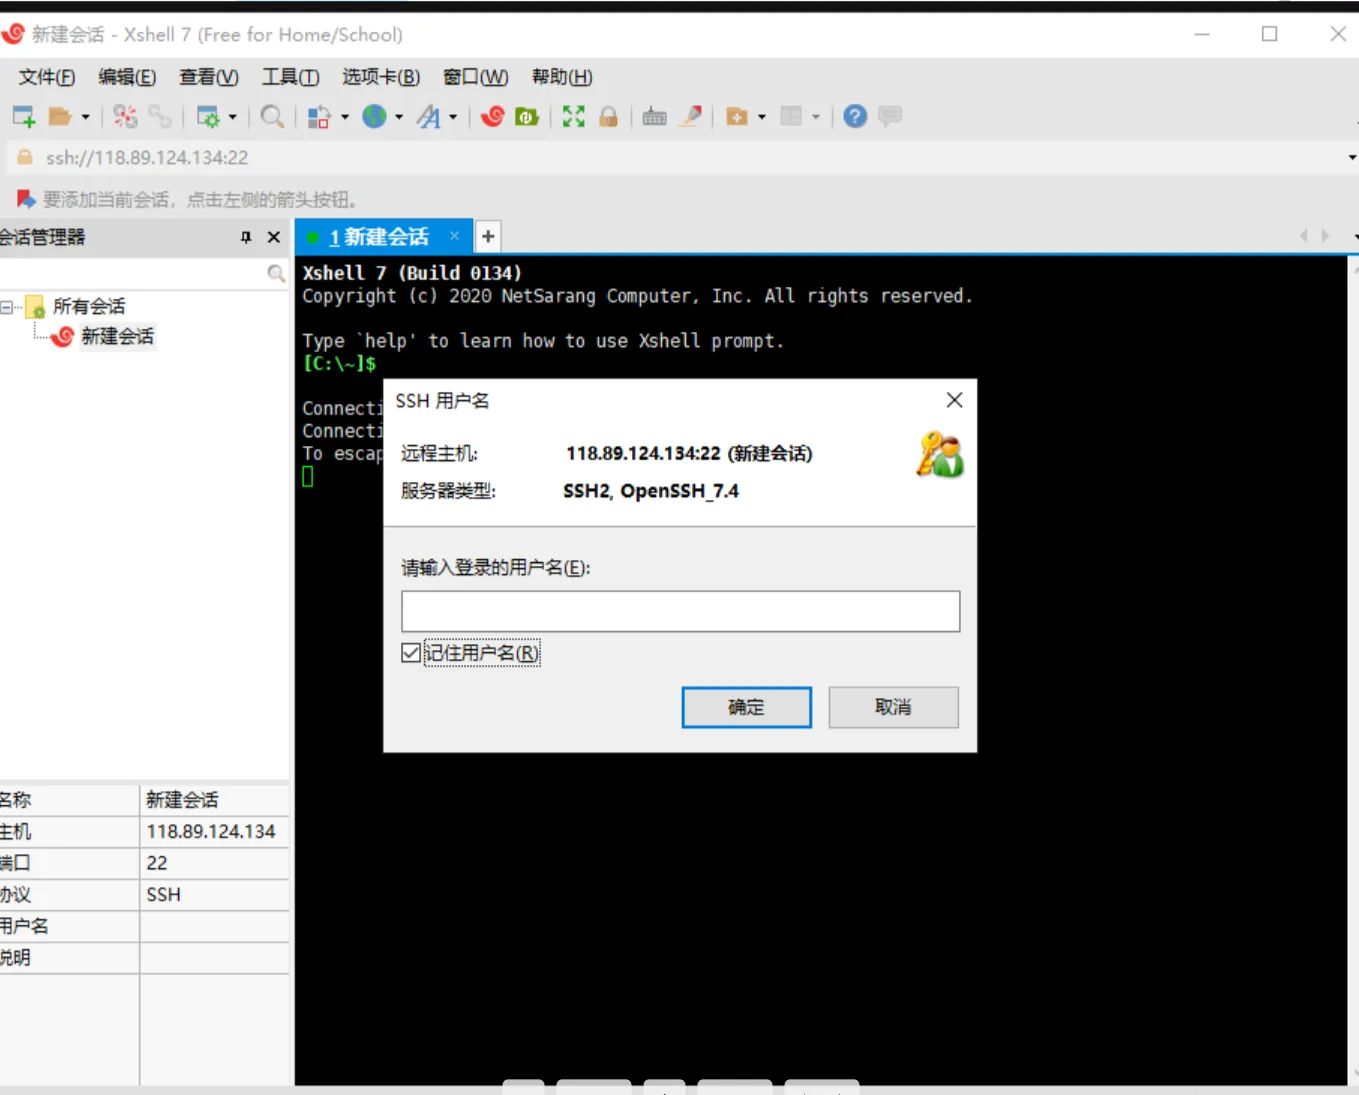Click the session manager search field
The image size is (1359, 1095).
(133, 273)
